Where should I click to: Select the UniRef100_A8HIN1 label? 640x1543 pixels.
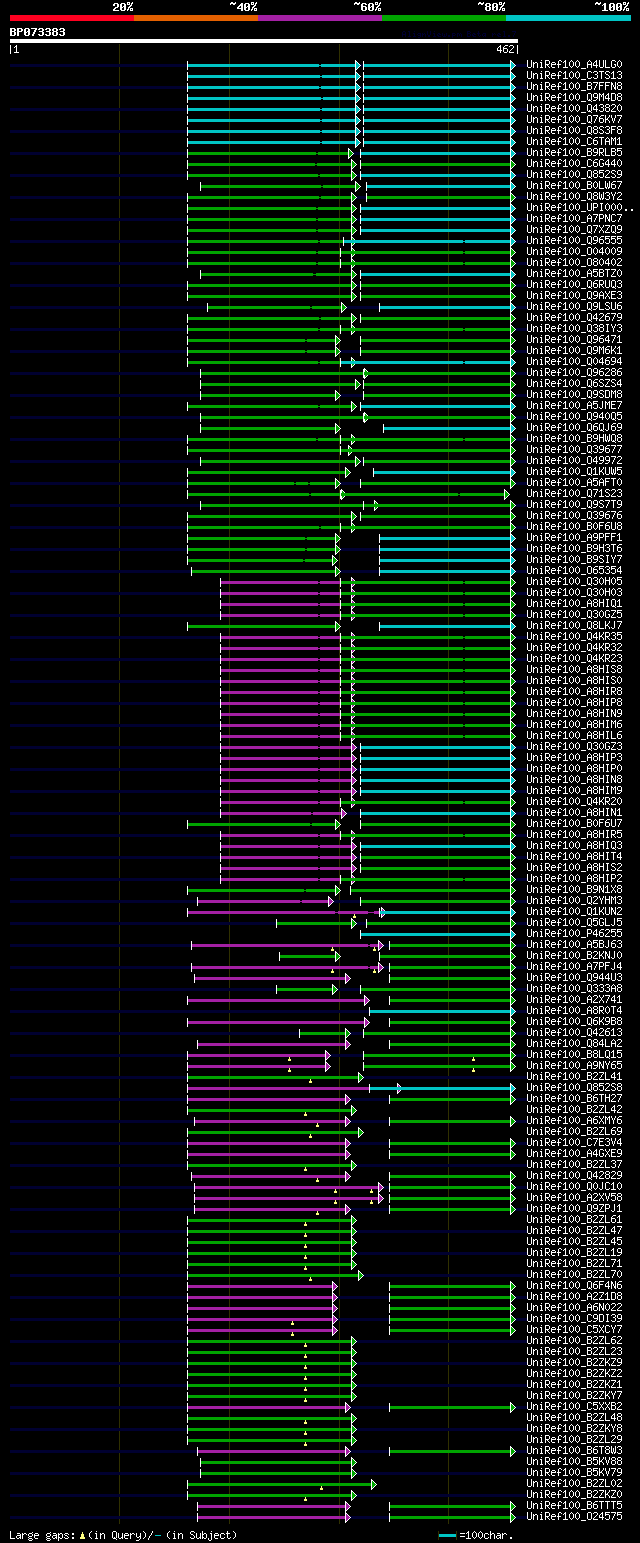pyautogui.click(x=574, y=812)
